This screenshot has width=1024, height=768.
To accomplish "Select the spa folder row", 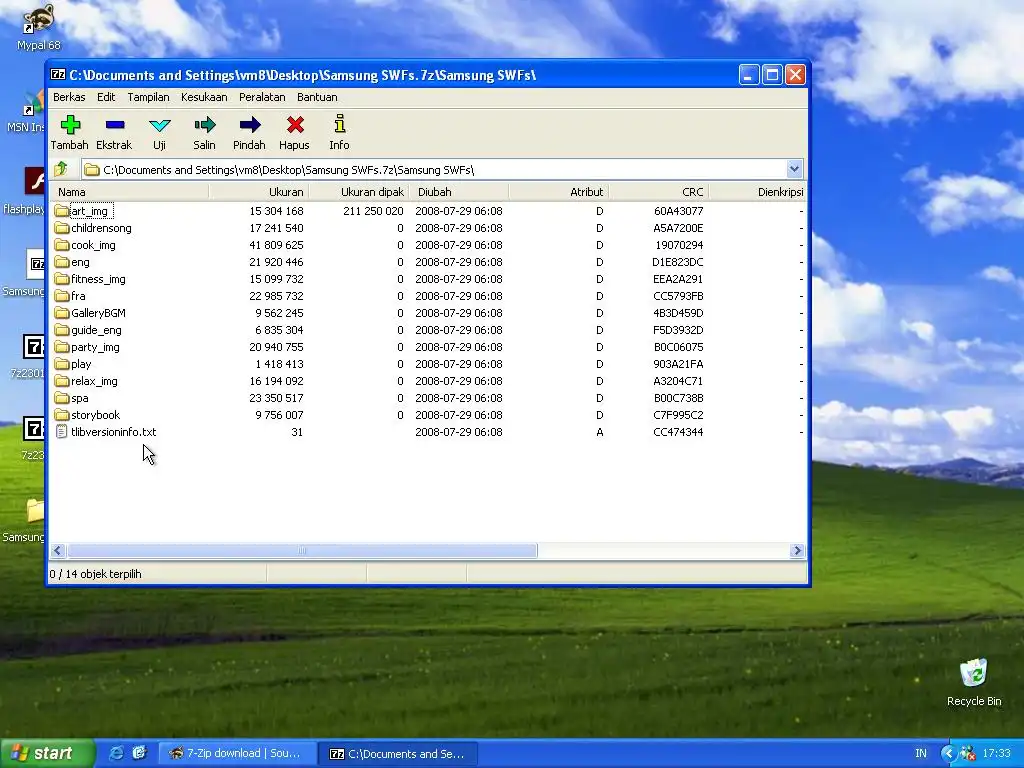I will pyautogui.click(x=428, y=398).
